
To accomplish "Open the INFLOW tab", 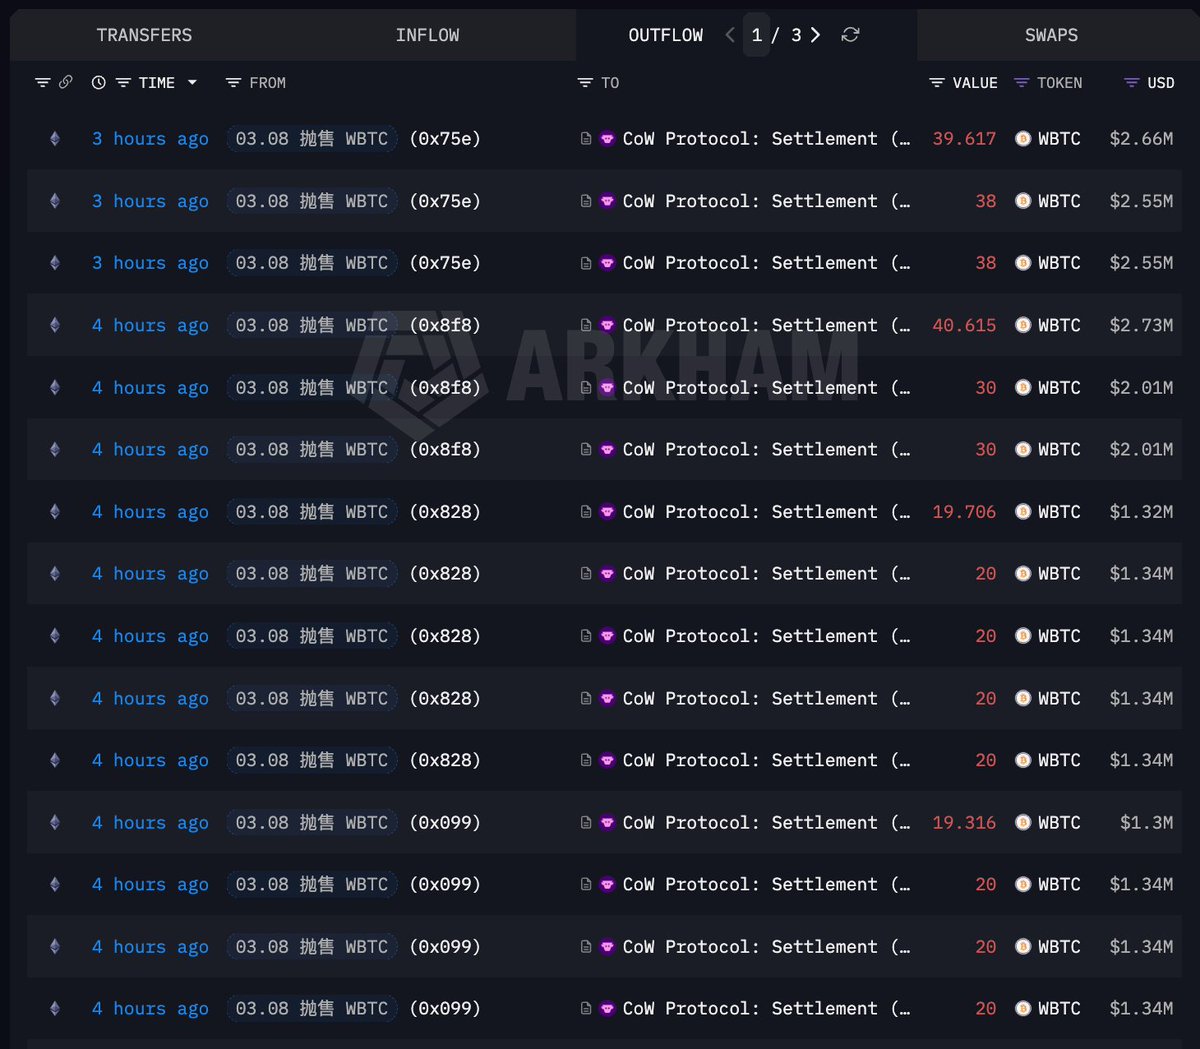I will coord(427,35).
